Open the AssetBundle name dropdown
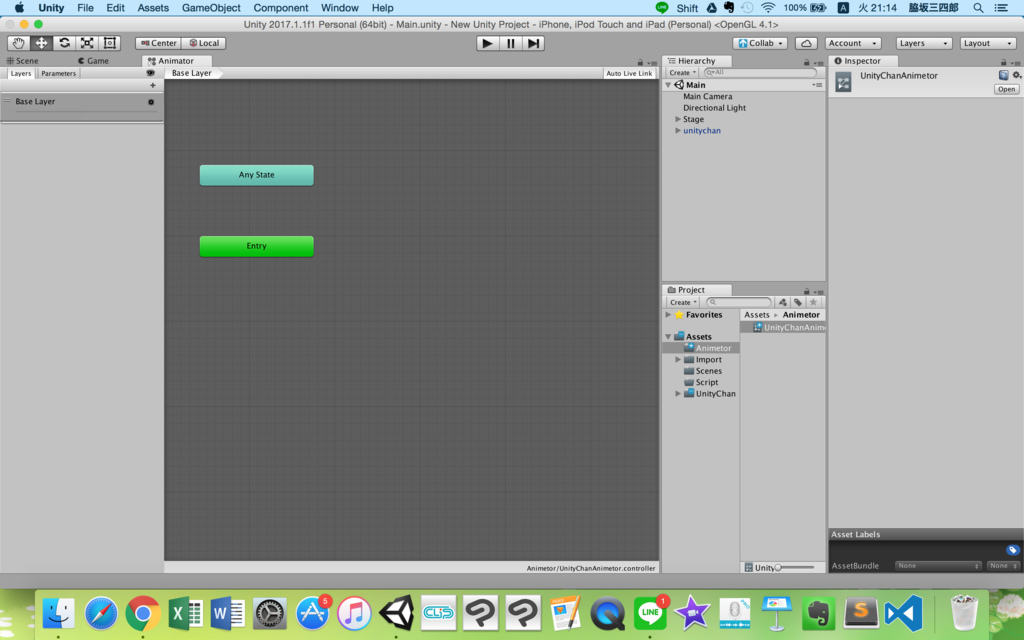The image size is (1024, 640). tap(938, 566)
